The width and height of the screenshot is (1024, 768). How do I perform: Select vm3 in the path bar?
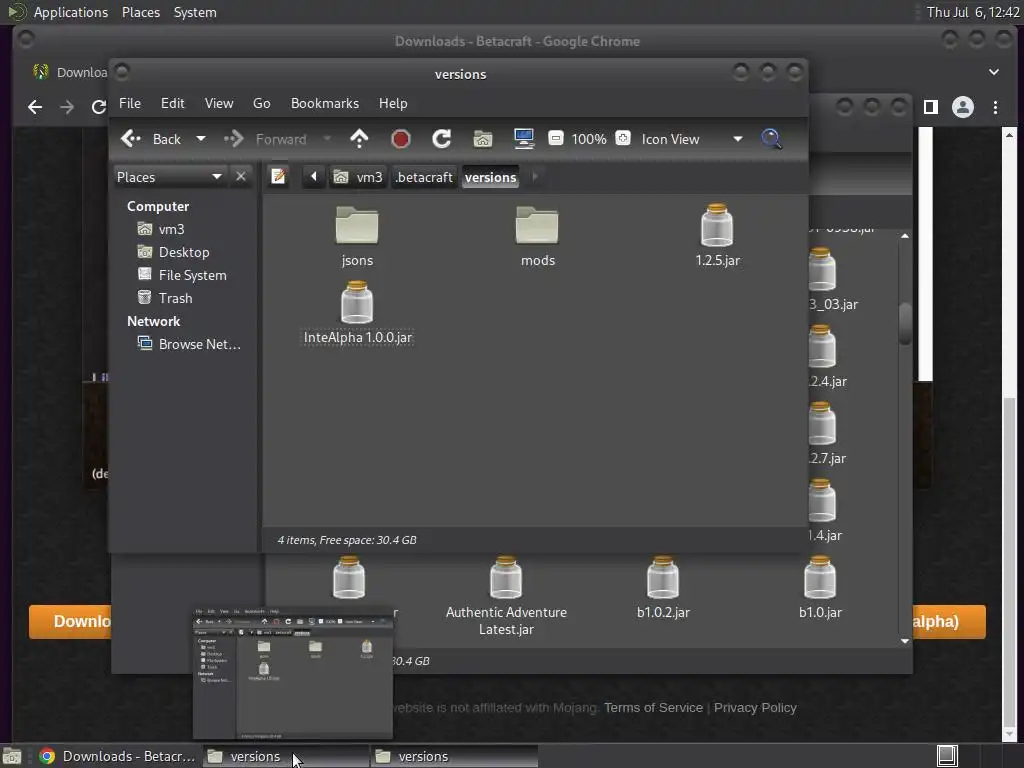[x=358, y=177]
